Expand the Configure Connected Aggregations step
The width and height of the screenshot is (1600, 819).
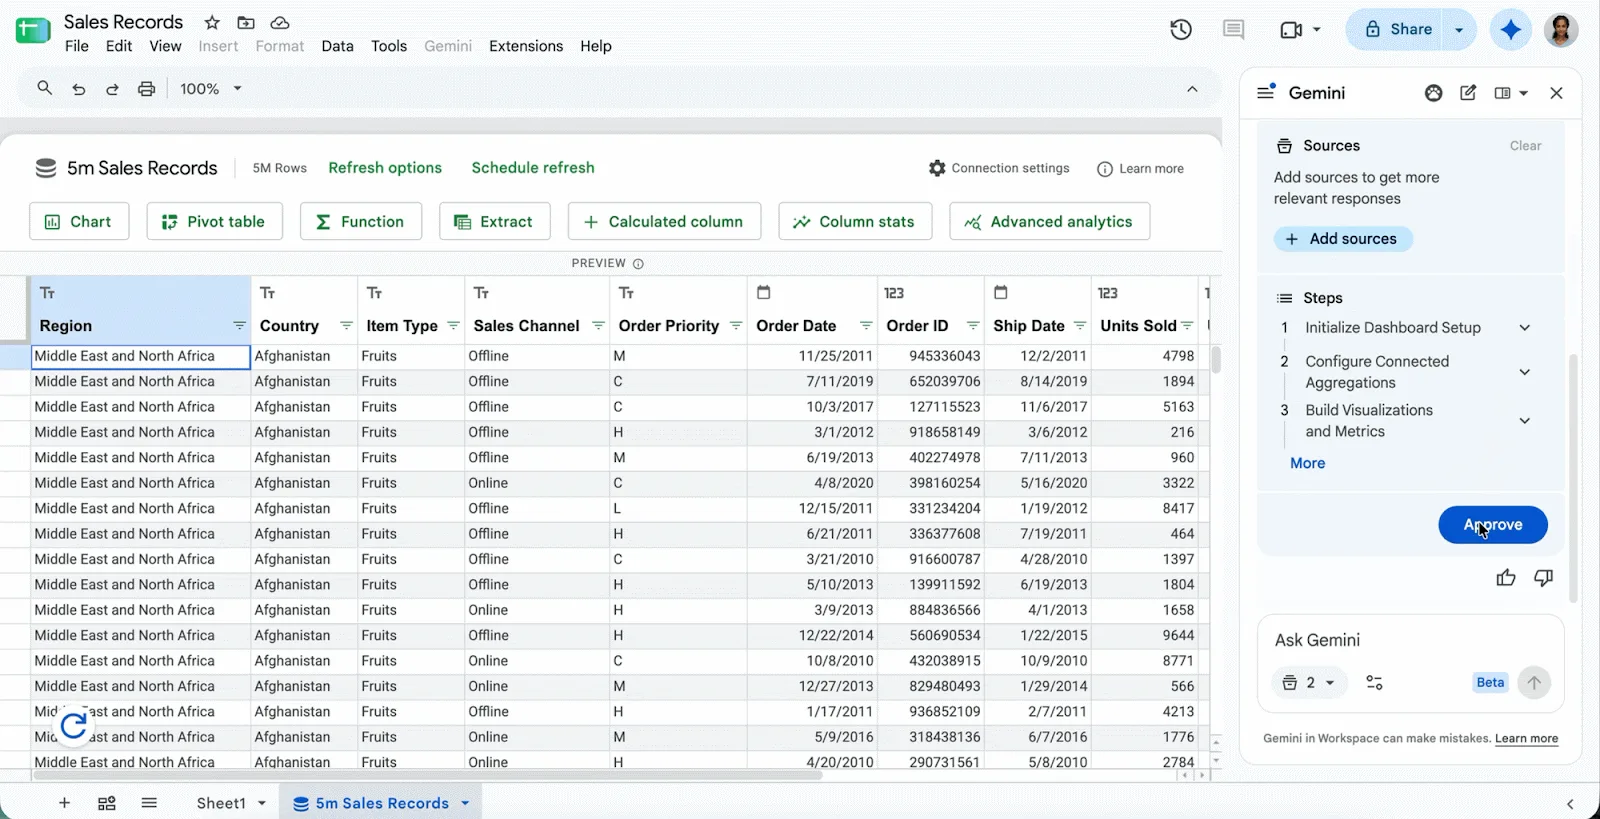point(1525,372)
